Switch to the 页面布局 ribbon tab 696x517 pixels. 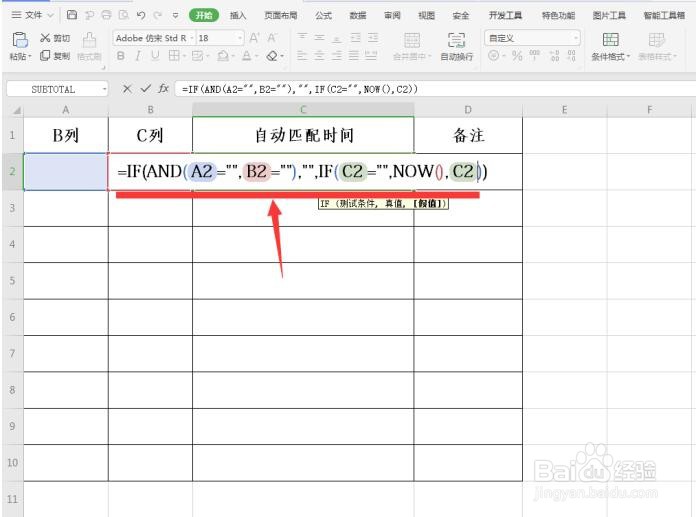[280, 16]
